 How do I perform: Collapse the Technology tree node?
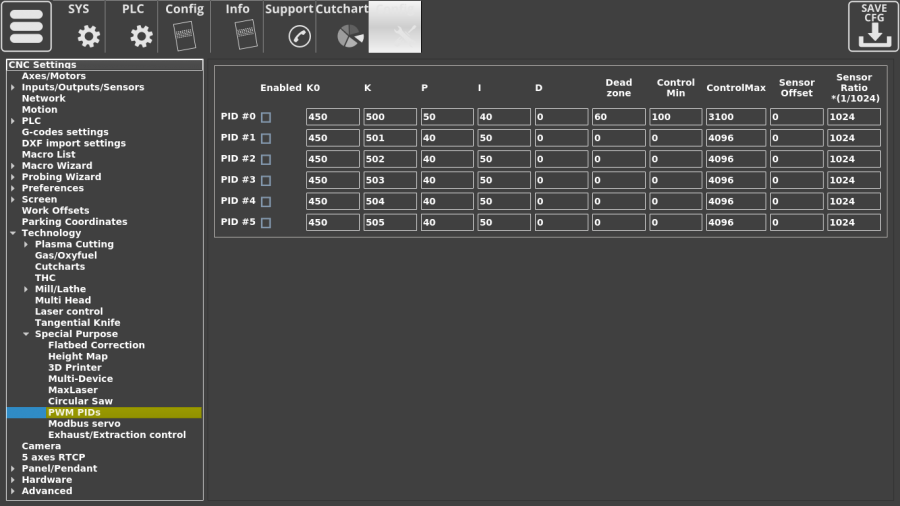[x=13, y=233]
